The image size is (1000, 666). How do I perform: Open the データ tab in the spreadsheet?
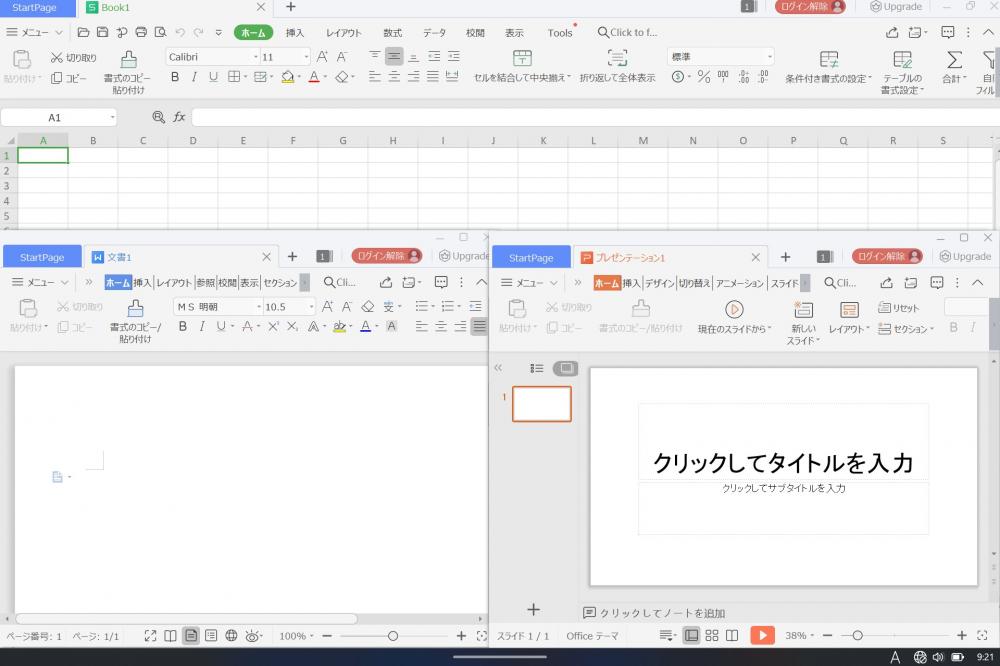coord(434,33)
